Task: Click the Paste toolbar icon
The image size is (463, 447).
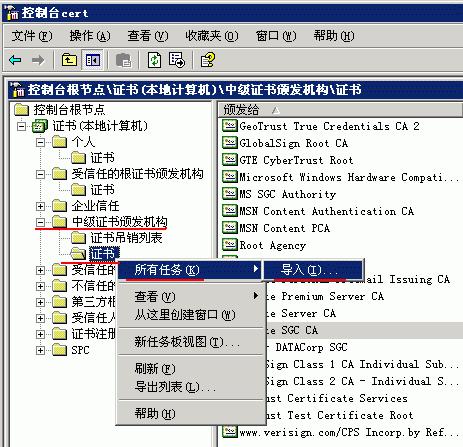Action: 123,60
